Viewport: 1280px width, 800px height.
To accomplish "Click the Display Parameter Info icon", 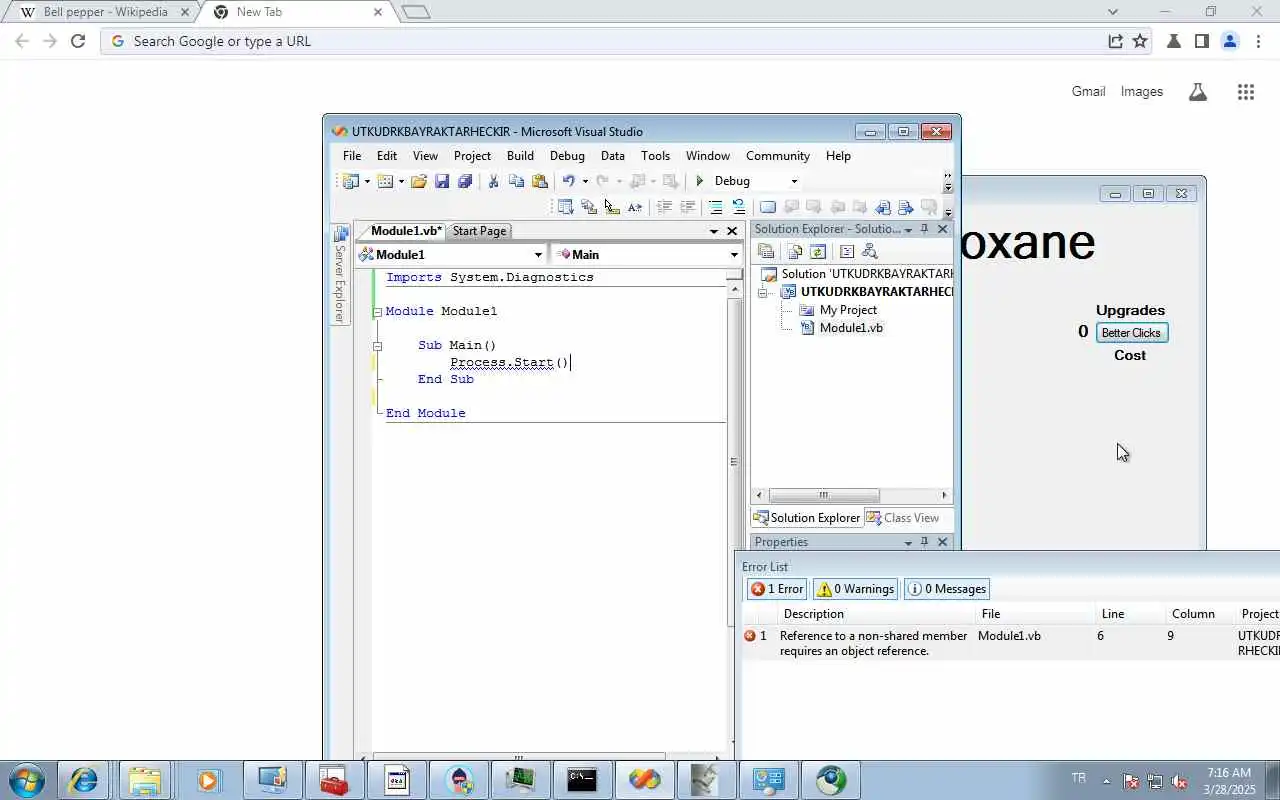I will coord(589,207).
